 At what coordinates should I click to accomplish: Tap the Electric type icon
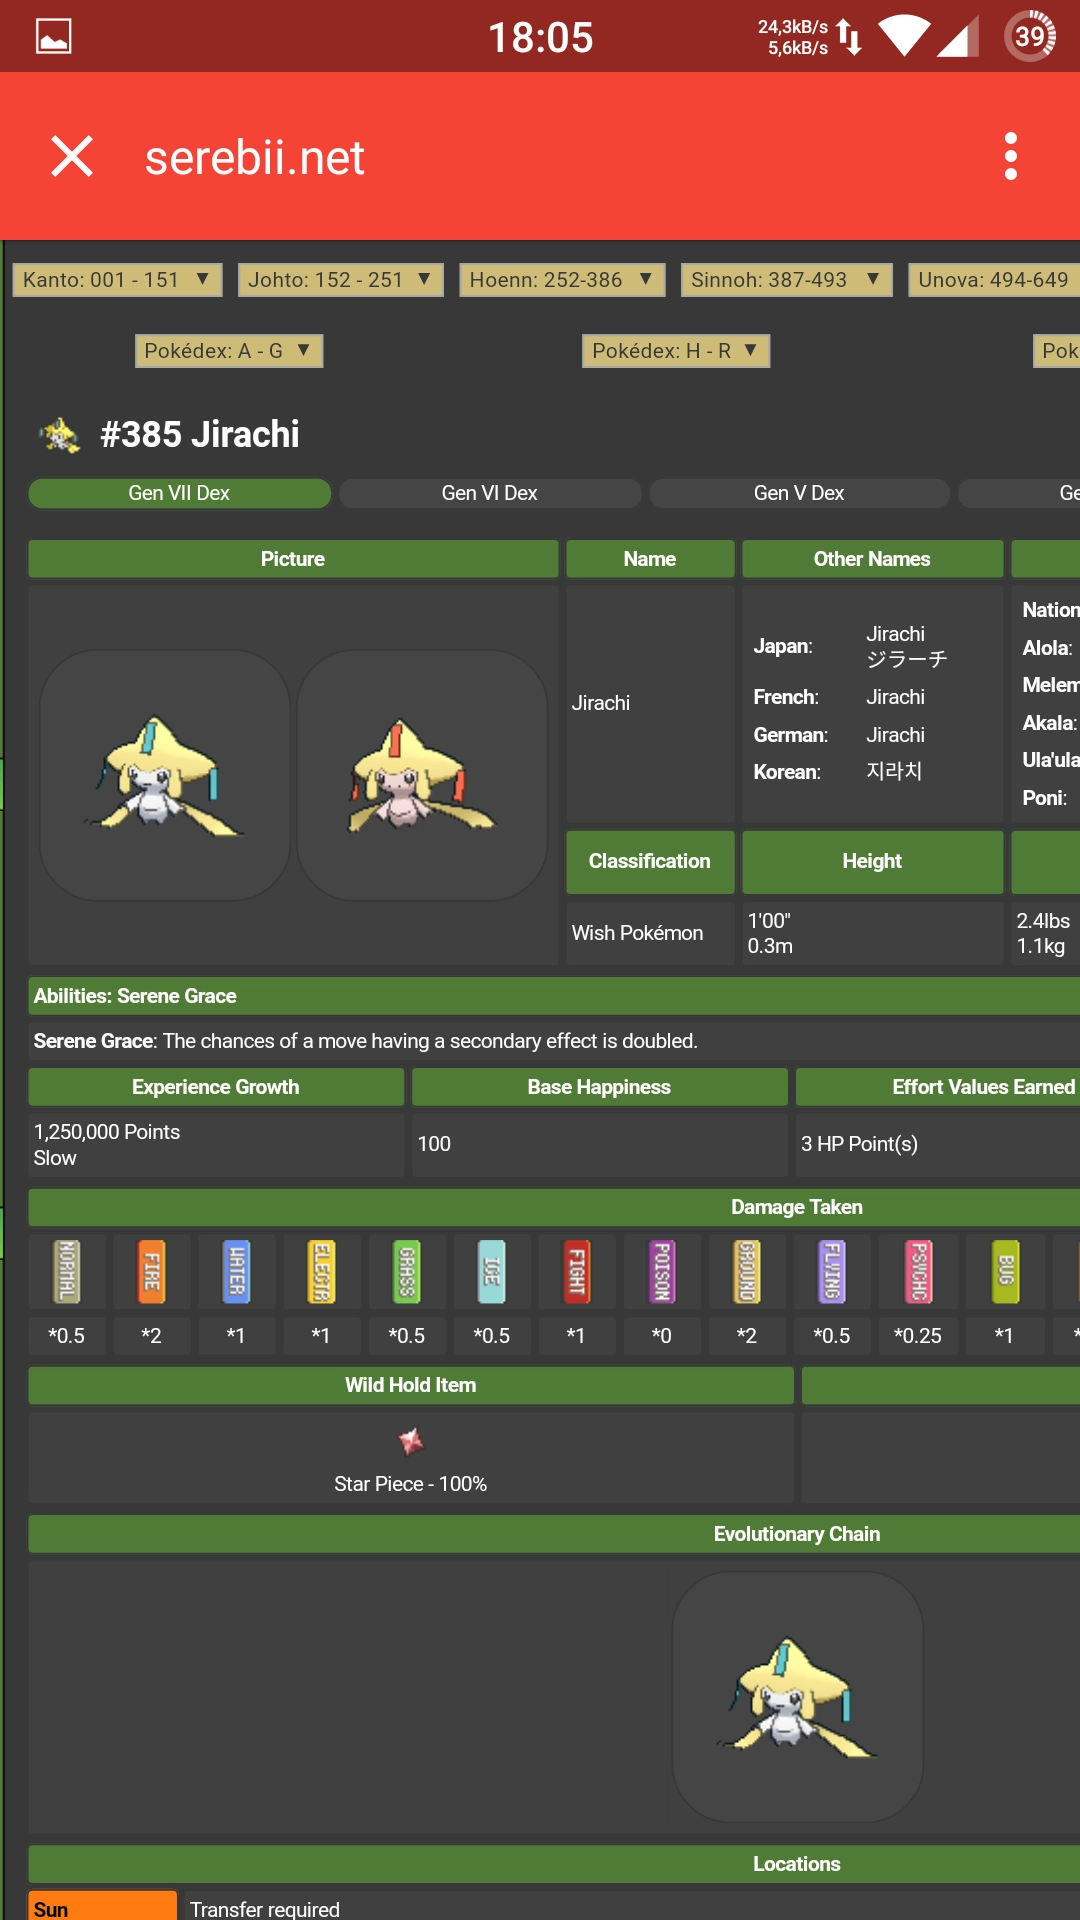(x=321, y=1271)
